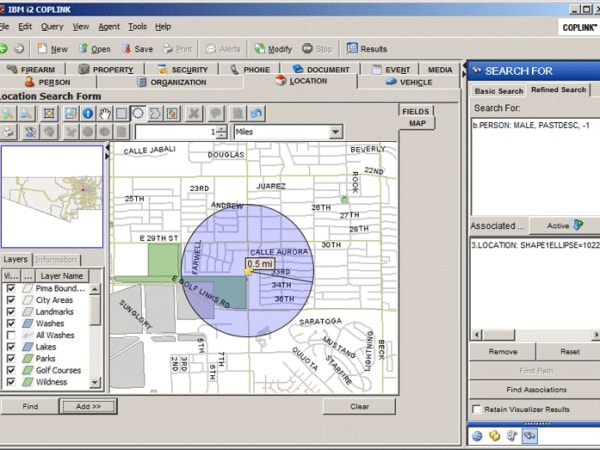Open the Results view from toolbar
This screenshot has height=450, width=600.
click(367, 48)
